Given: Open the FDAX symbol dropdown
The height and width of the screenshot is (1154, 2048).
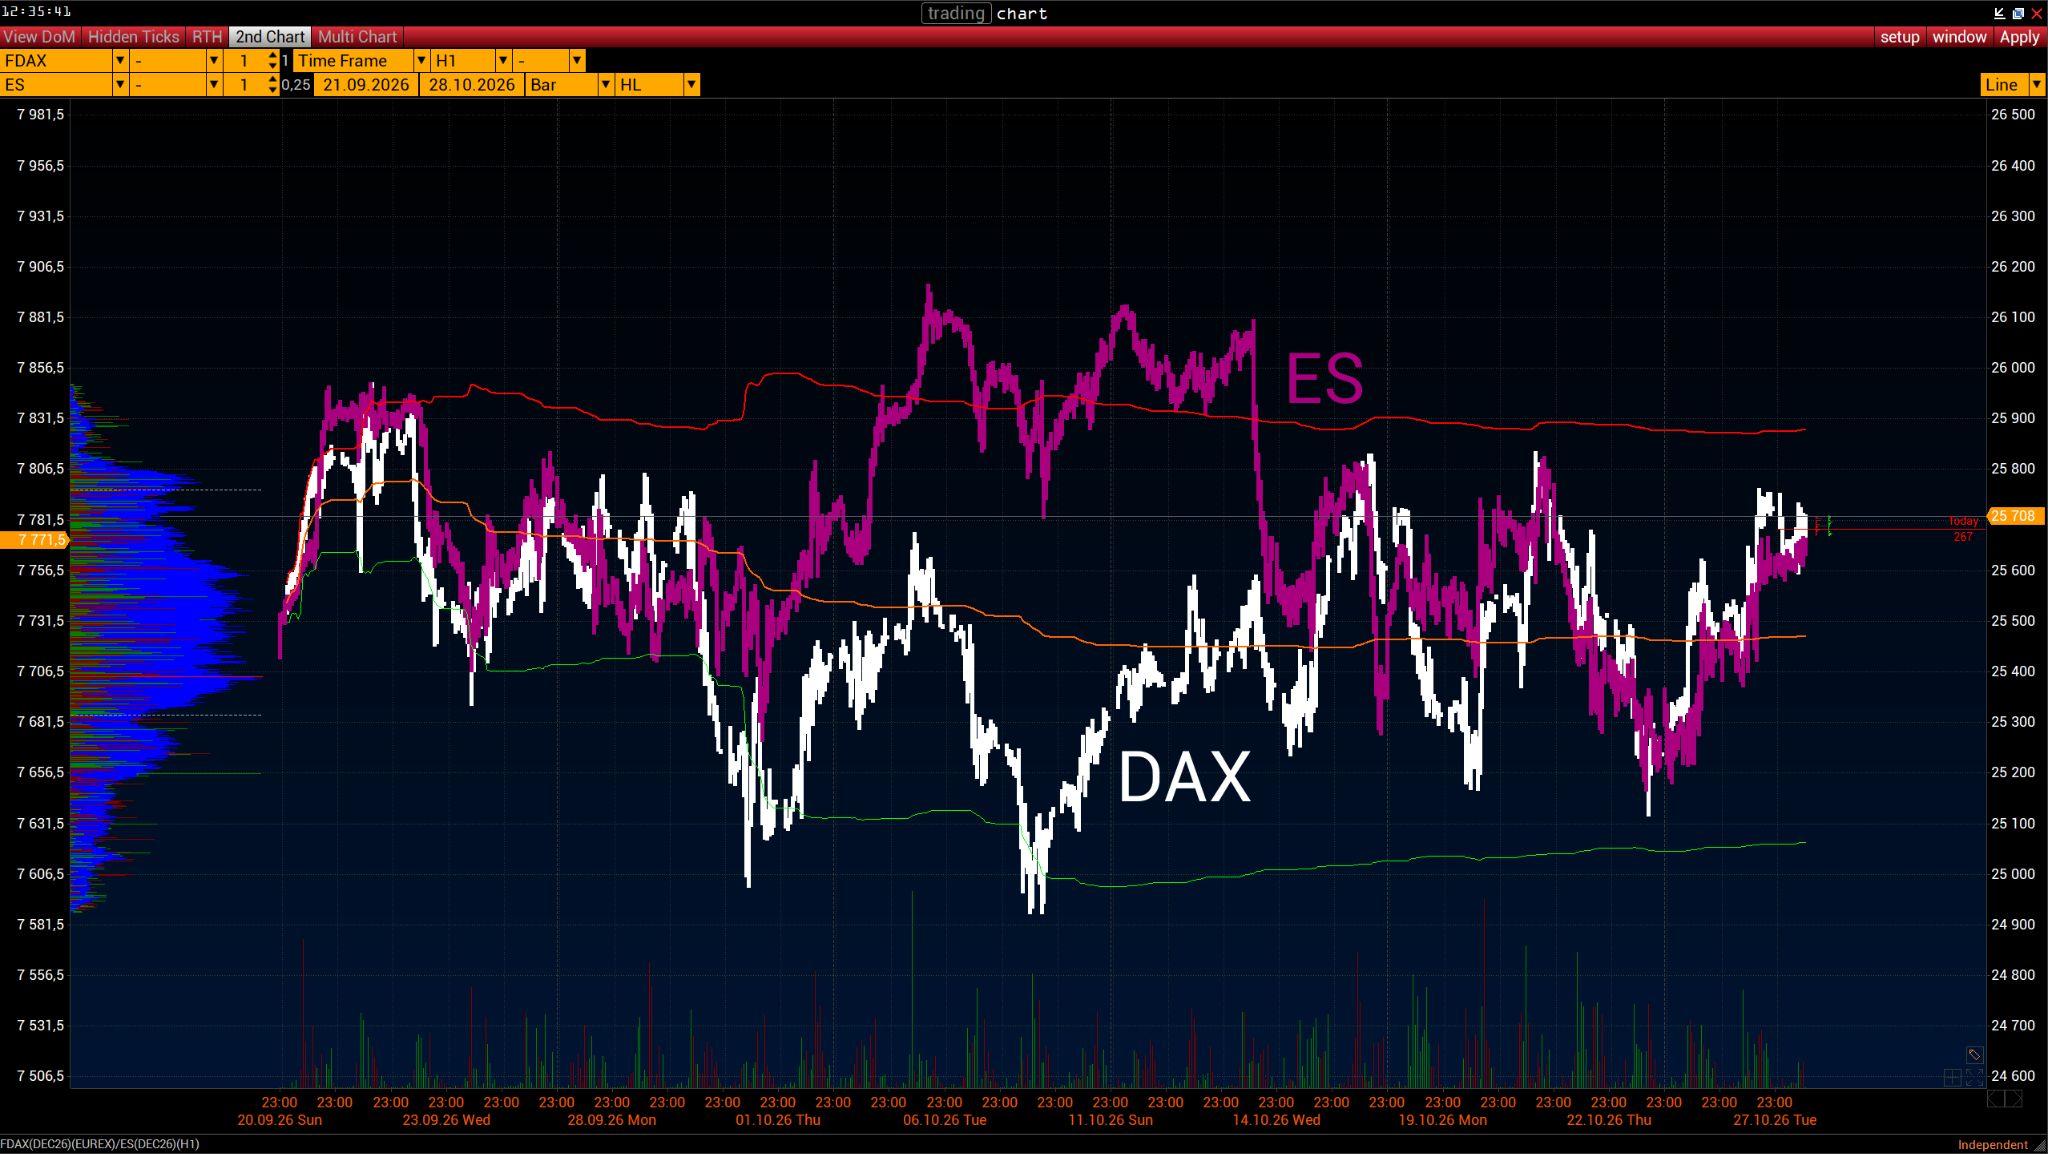Looking at the screenshot, I should (x=120, y=60).
